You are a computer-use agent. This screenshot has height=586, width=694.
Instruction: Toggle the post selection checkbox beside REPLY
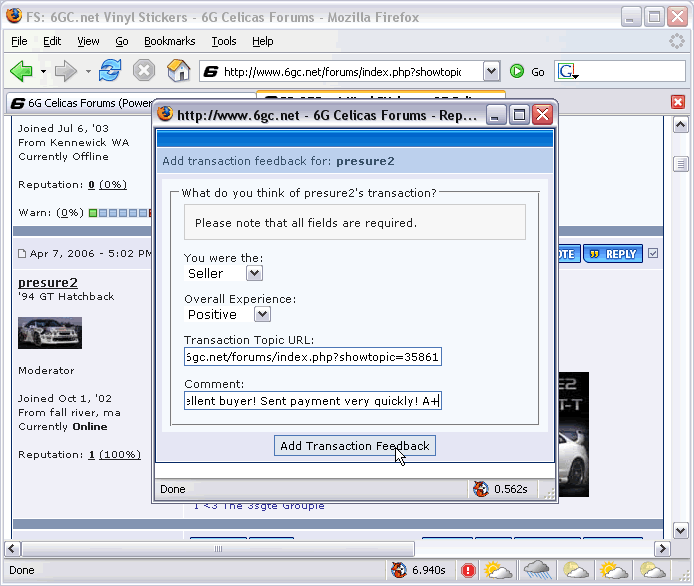click(x=653, y=253)
